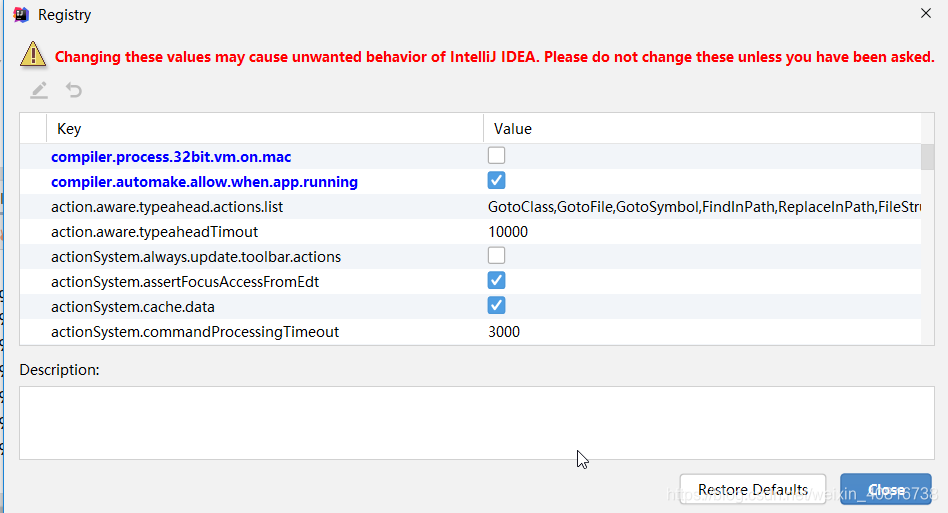Viewport: 948px width, 513px height.
Task: Sort by the Key column header
Action: (265, 129)
